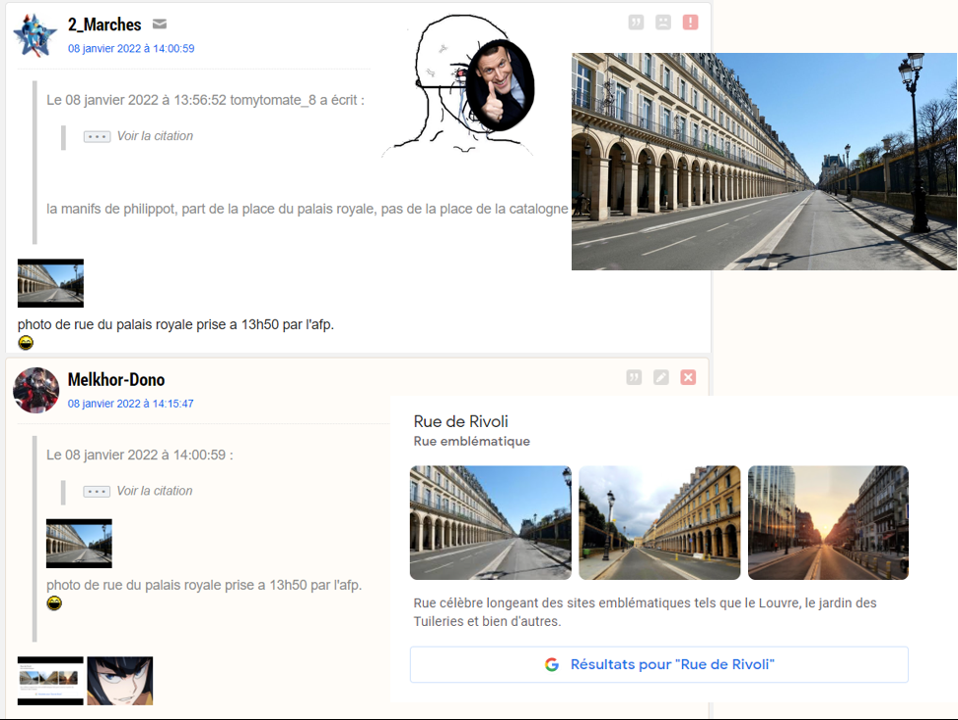Edit Melkhor-Dono's post with the pencil icon

coord(661,377)
